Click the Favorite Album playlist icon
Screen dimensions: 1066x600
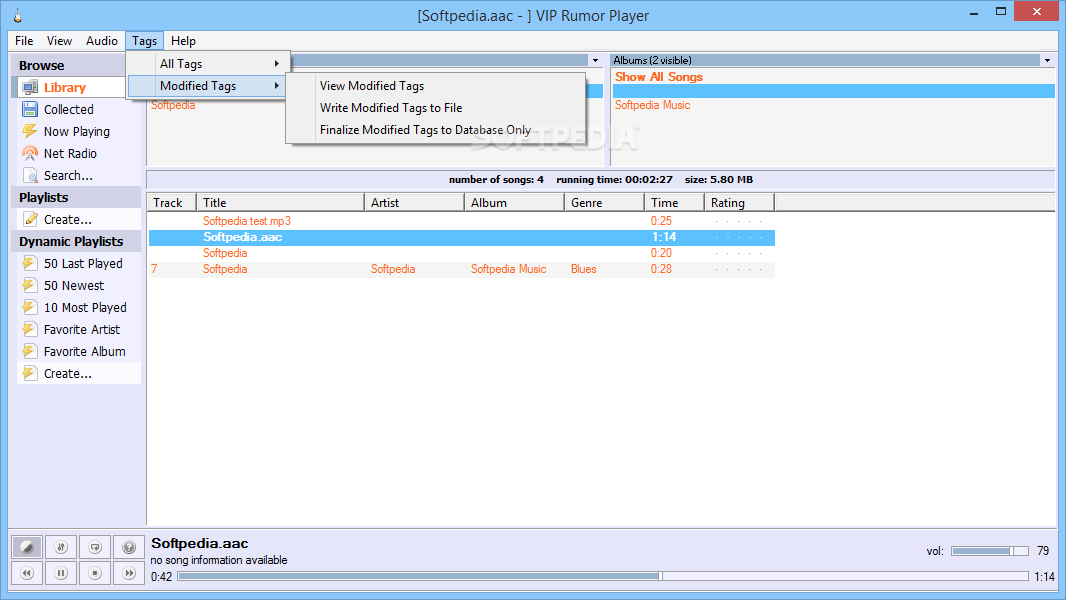(x=30, y=351)
